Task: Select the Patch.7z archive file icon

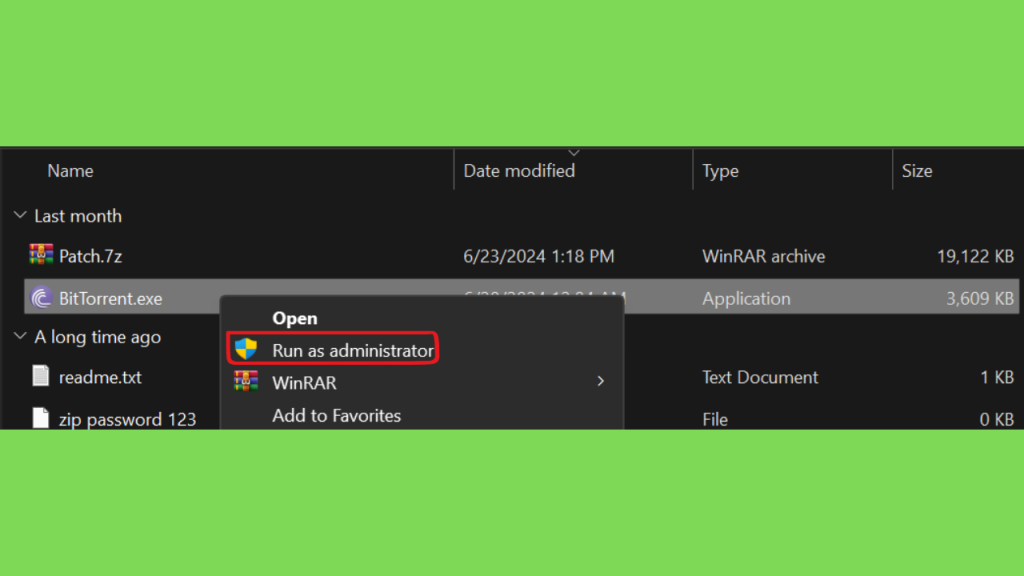Action: pos(40,256)
